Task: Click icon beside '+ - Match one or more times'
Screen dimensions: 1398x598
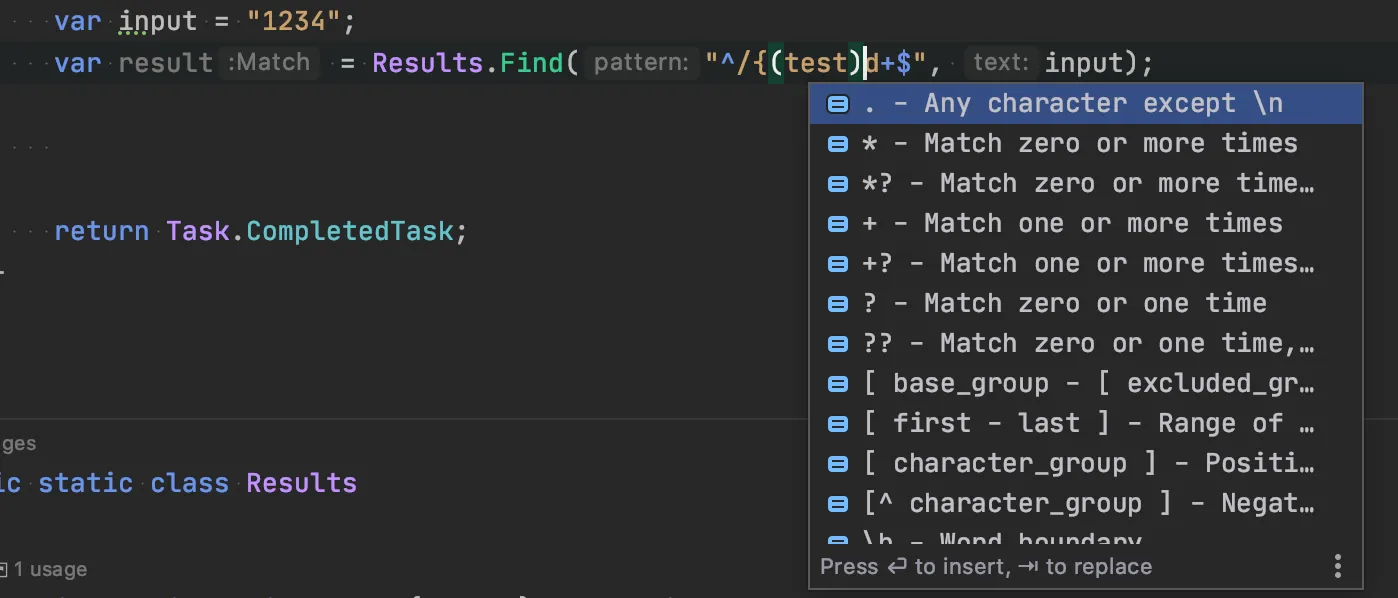Action: (838, 224)
